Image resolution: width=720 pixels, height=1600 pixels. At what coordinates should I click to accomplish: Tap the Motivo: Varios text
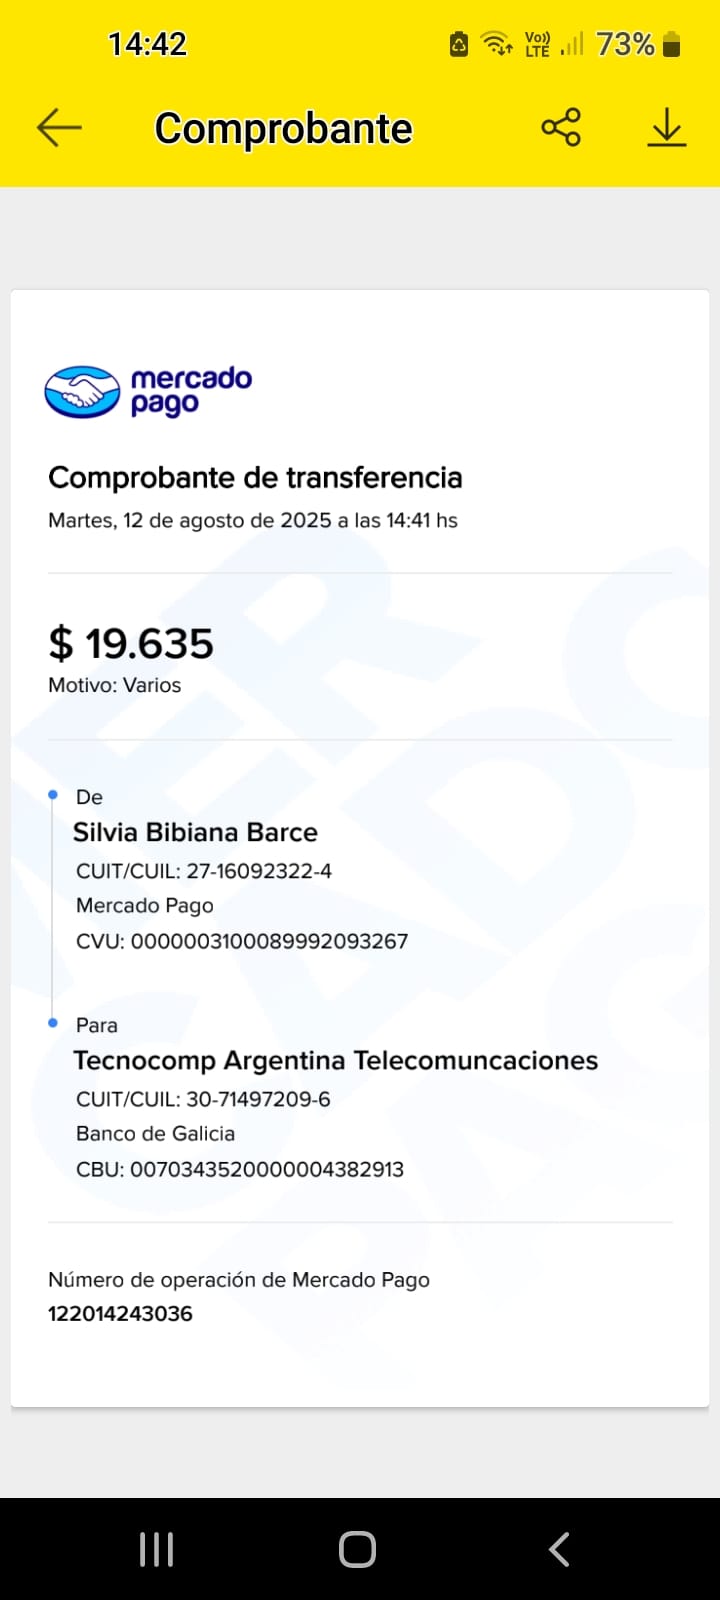point(115,685)
